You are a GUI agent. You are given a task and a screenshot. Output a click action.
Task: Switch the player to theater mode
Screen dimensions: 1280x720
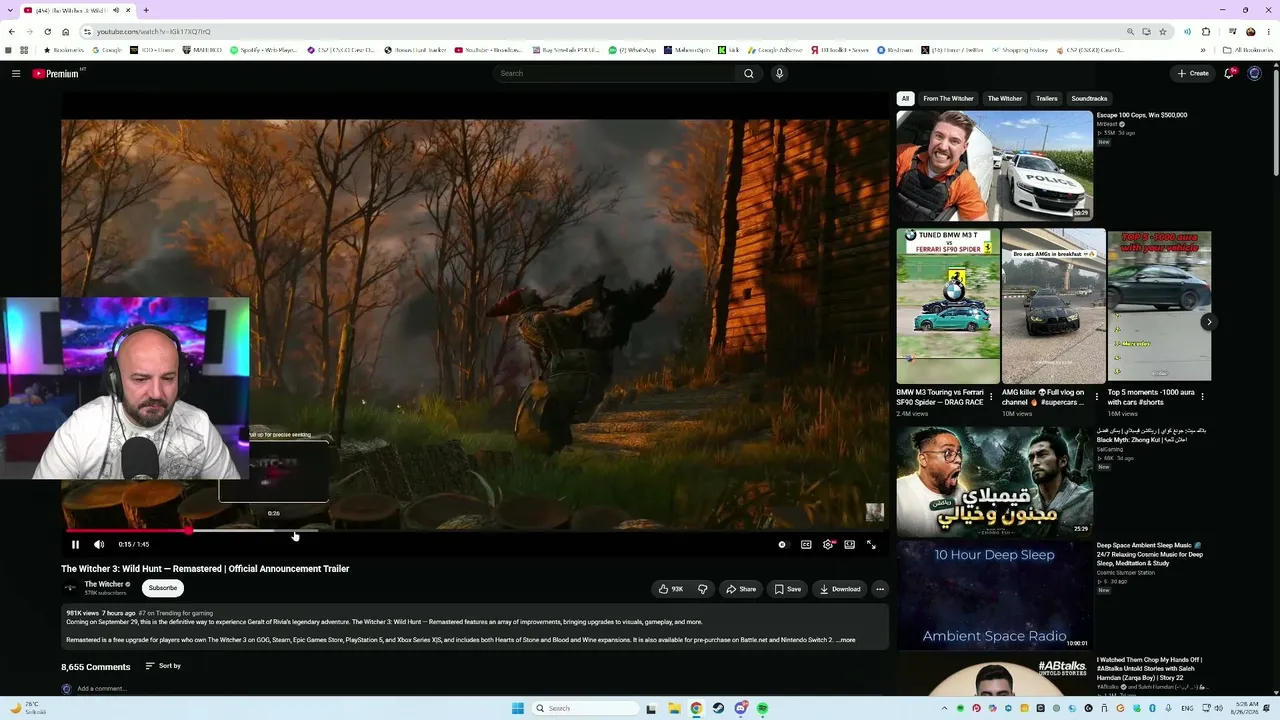click(849, 544)
